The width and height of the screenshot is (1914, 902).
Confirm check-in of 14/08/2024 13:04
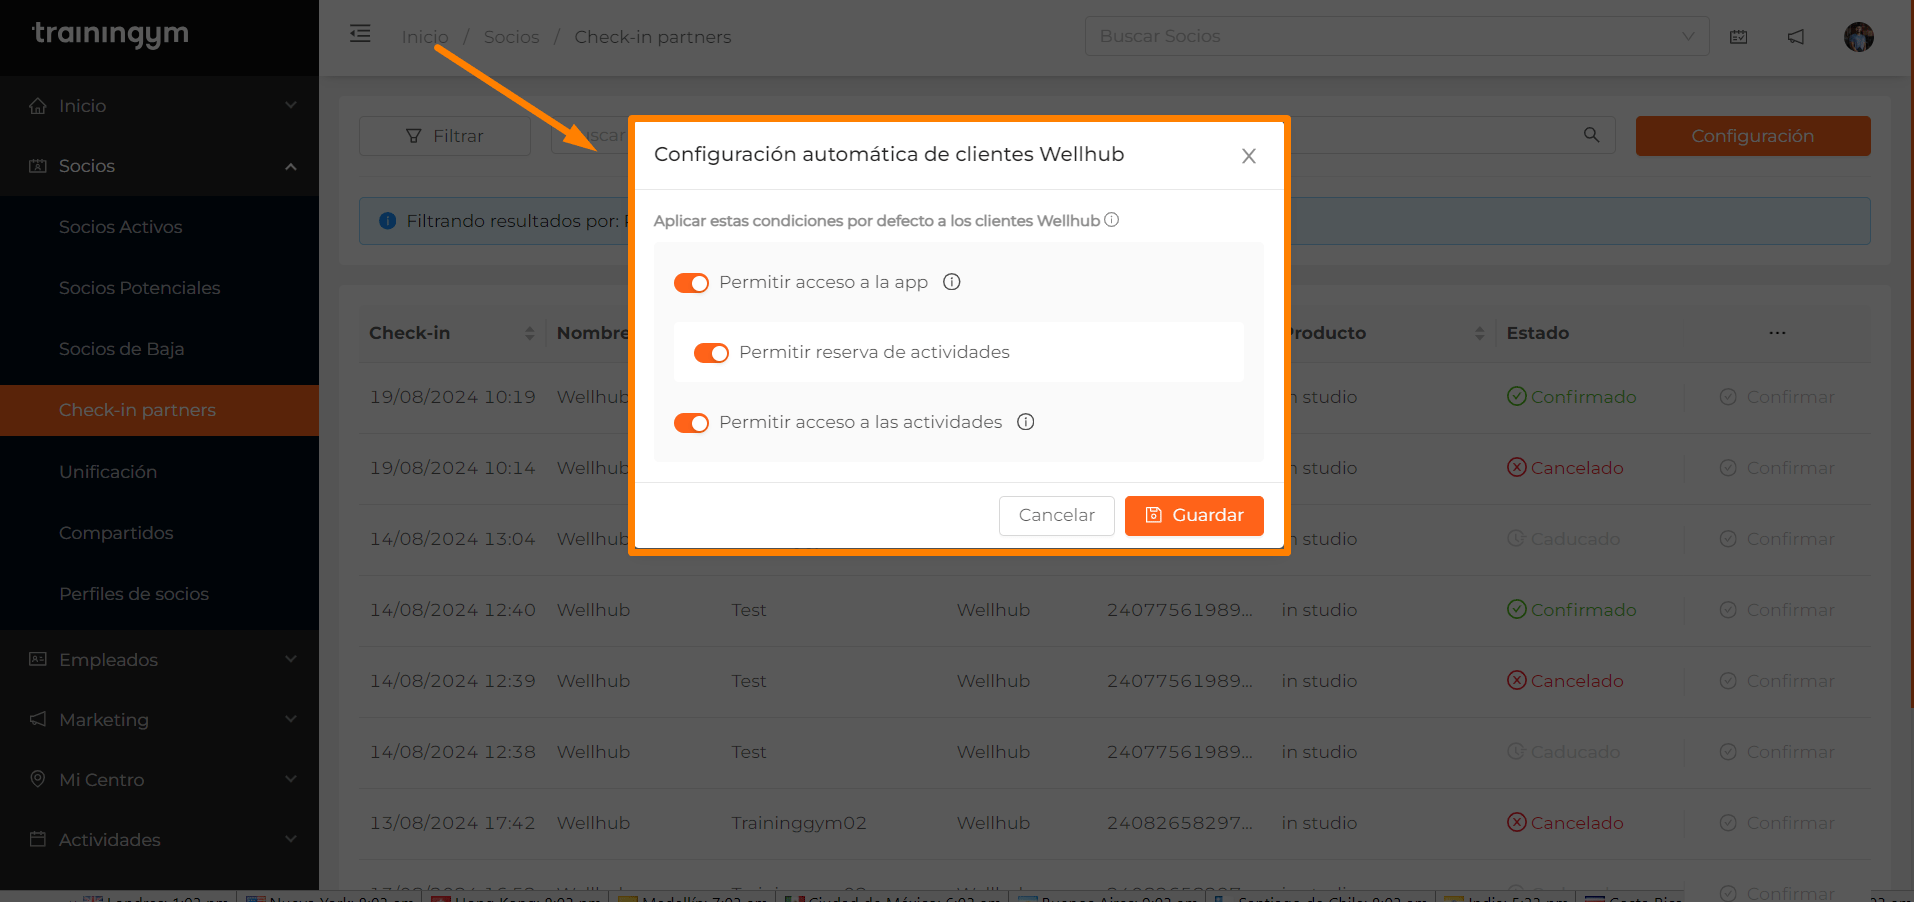pyautogui.click(x=1777, y=539)
